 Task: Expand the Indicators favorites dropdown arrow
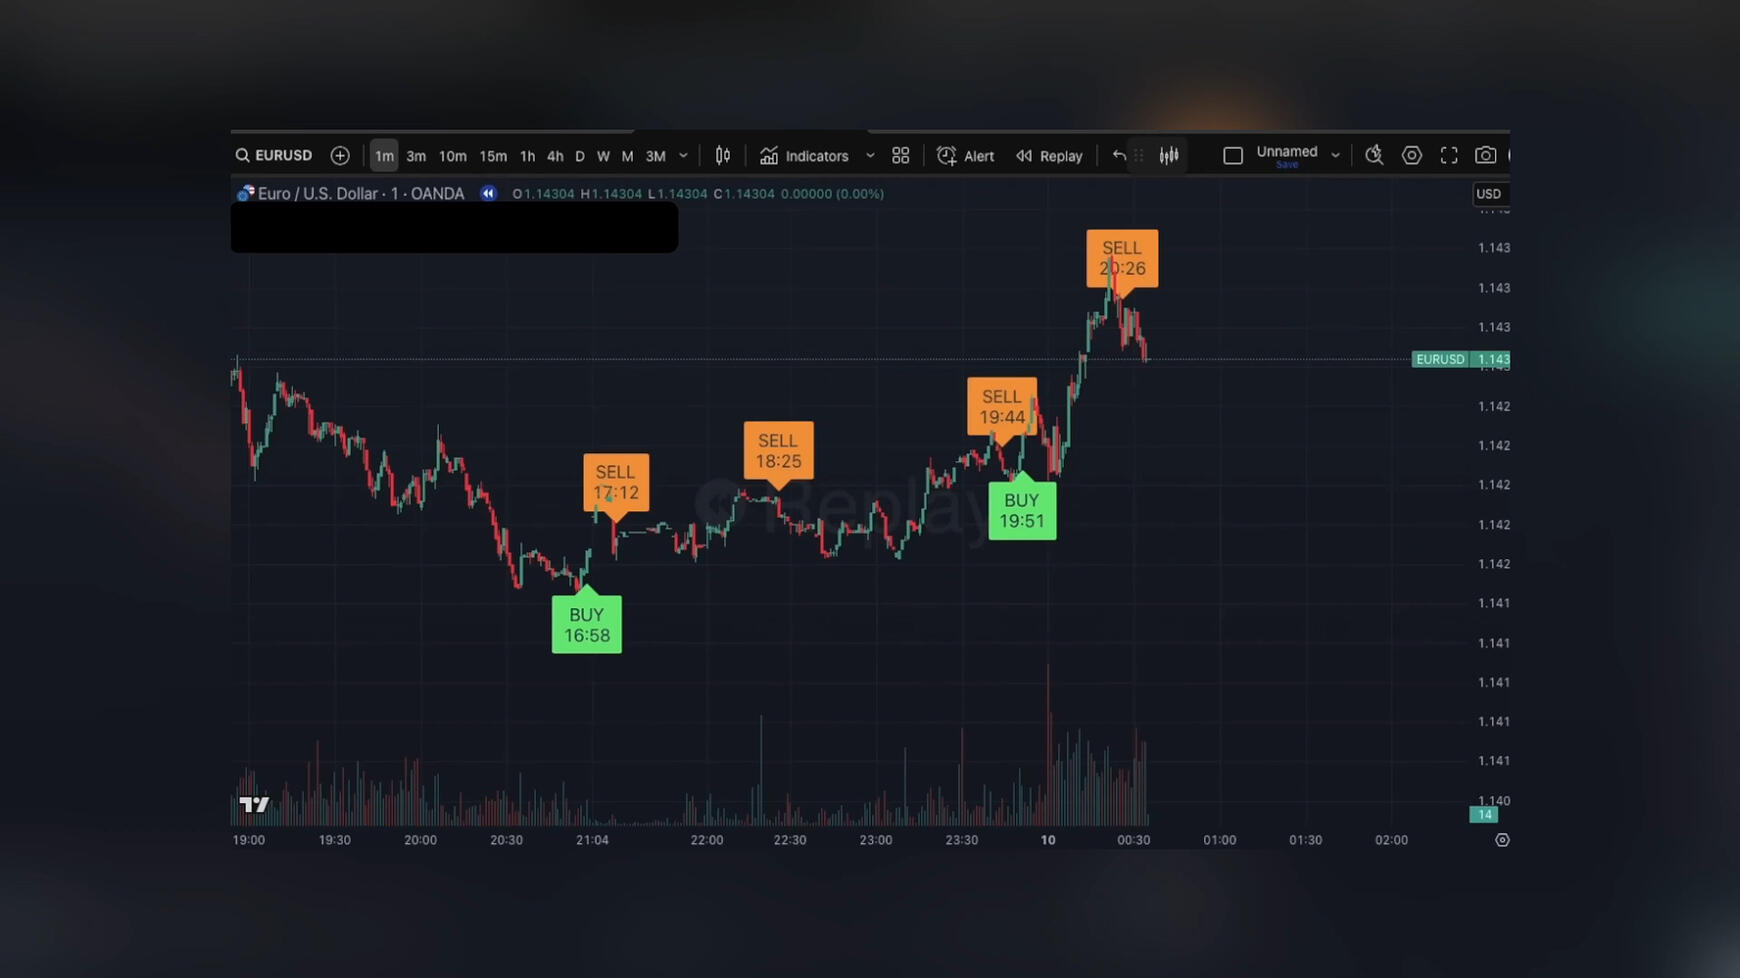point(870,156)
